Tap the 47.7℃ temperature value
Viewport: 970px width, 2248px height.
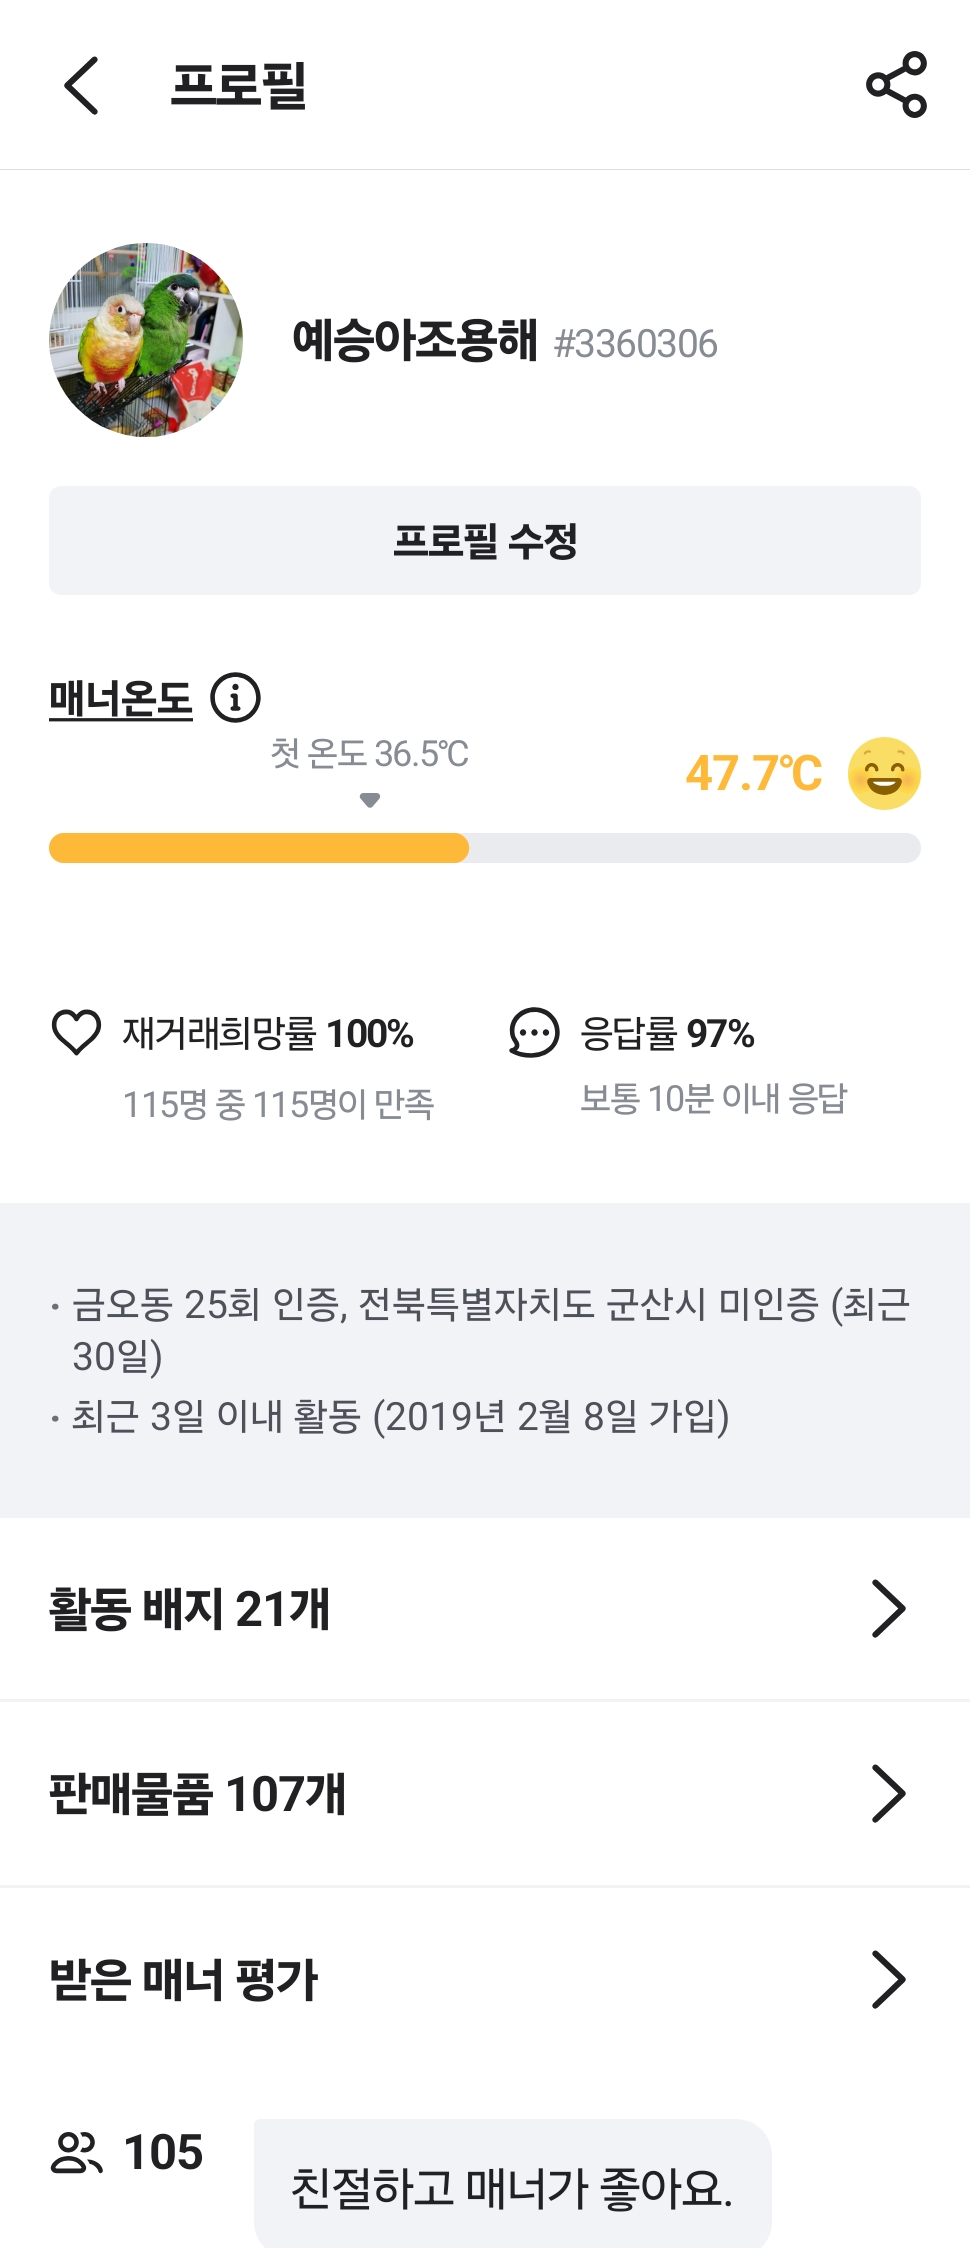(753, 773)
